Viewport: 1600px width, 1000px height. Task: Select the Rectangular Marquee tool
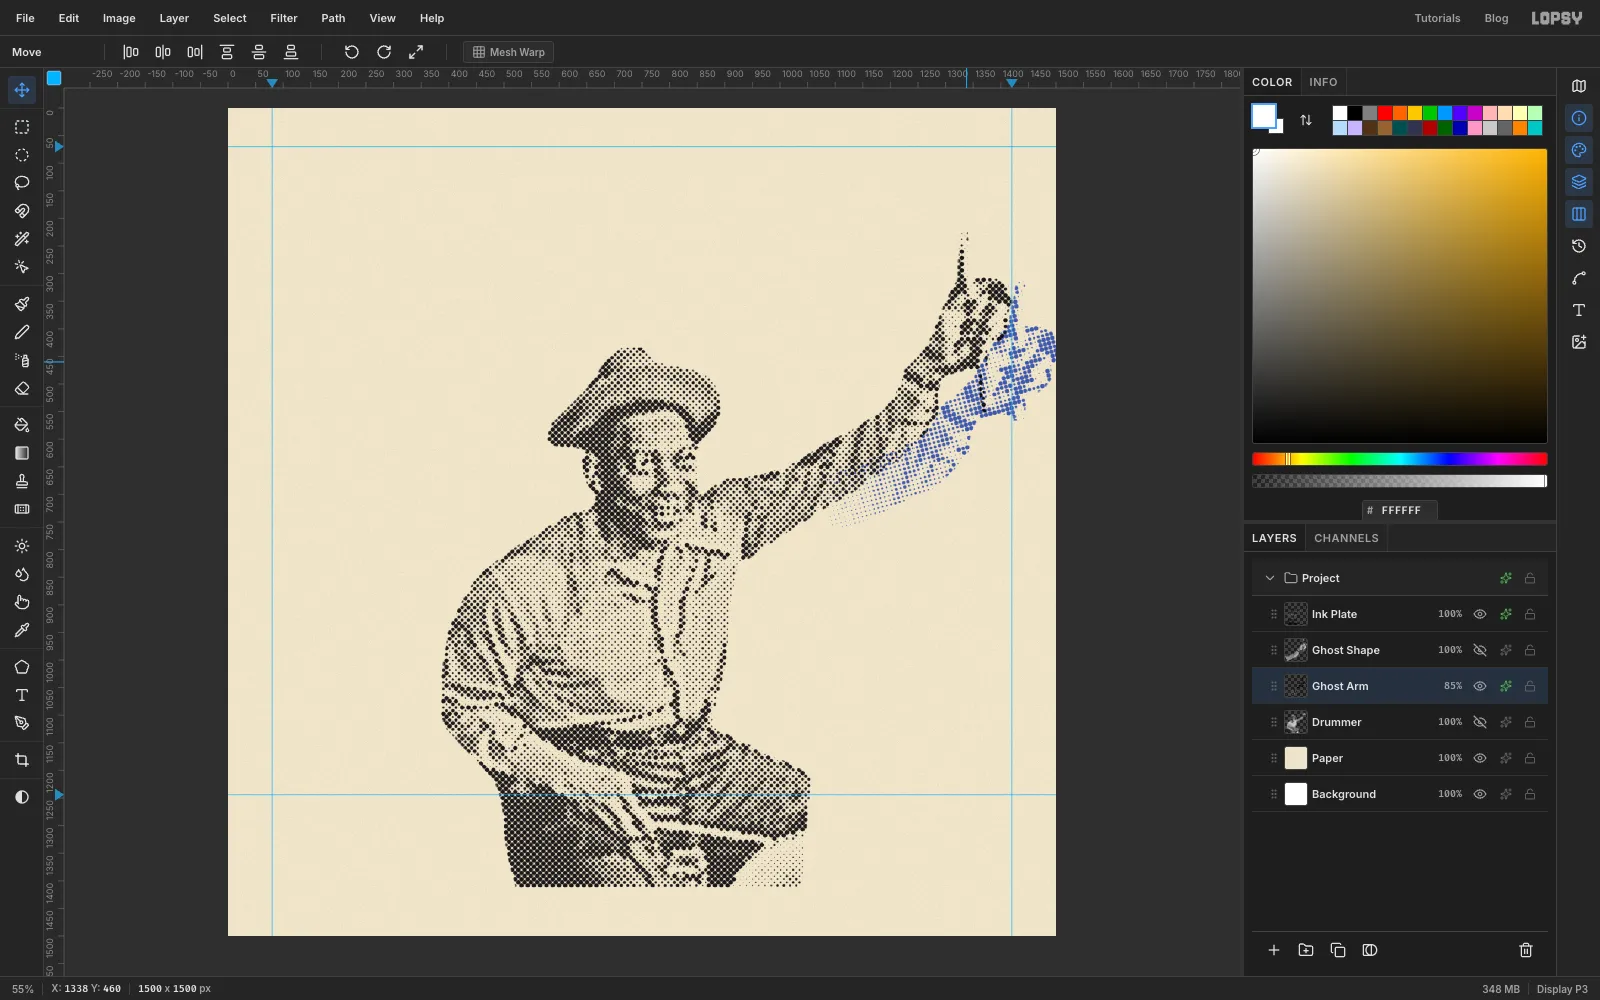pyautogui.click(x=22, y=127)
